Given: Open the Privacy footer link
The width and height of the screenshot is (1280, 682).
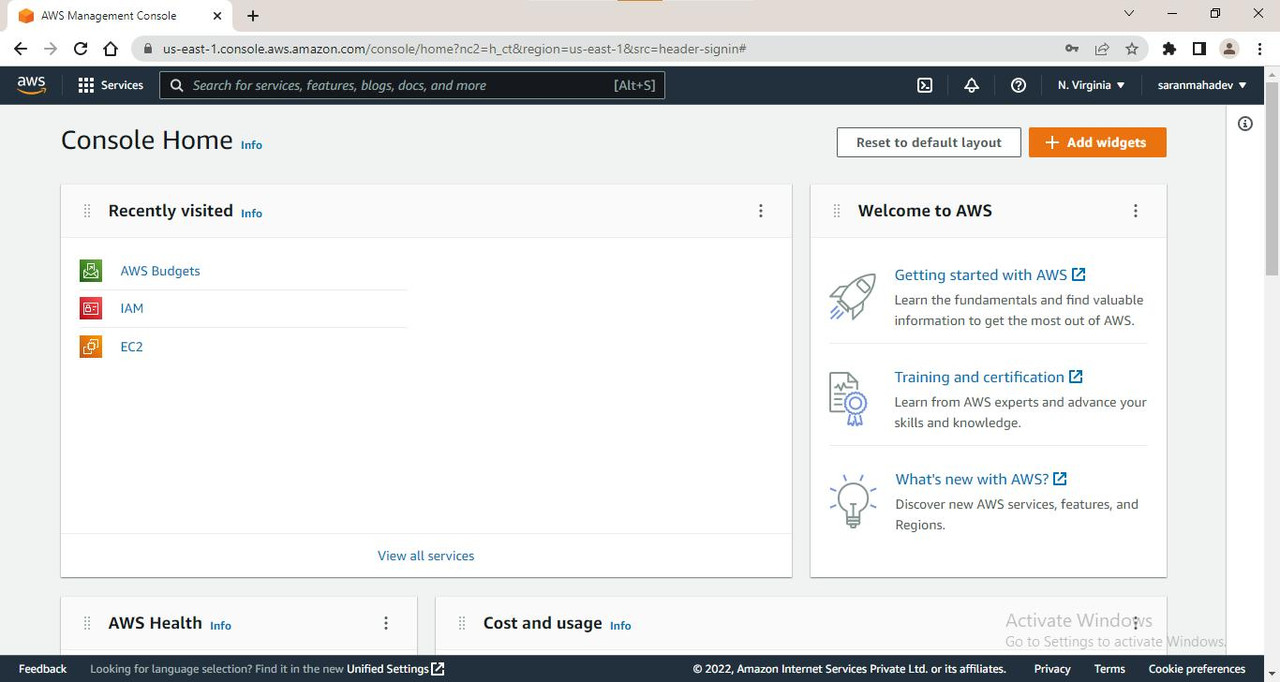Looking at the screenshot, I should (1052, 669).
